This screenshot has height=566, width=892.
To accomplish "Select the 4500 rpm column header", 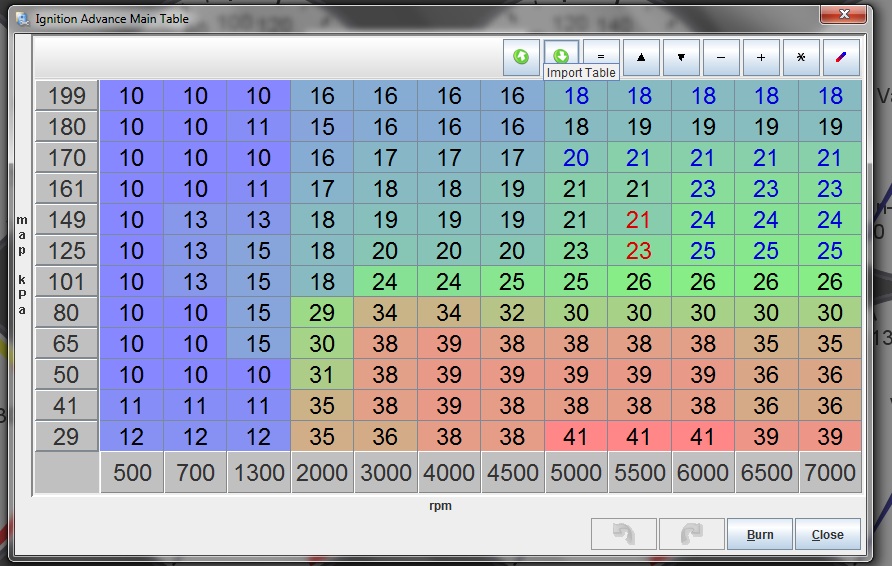I will tap(513, 472).
